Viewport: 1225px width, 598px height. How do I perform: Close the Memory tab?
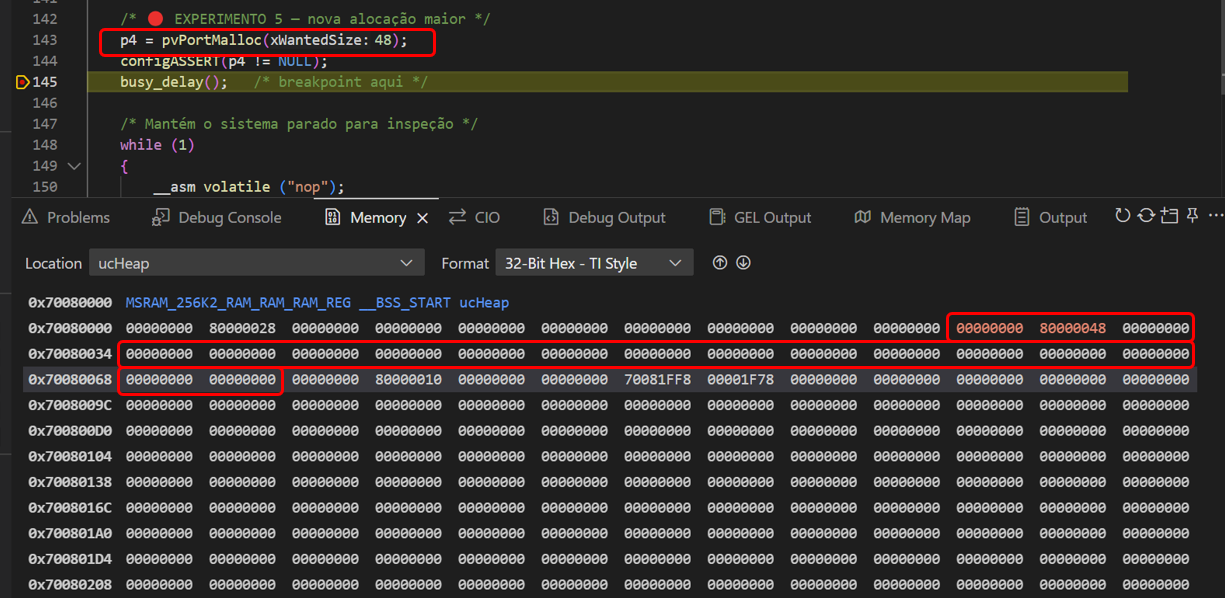[x=423, y=216]
